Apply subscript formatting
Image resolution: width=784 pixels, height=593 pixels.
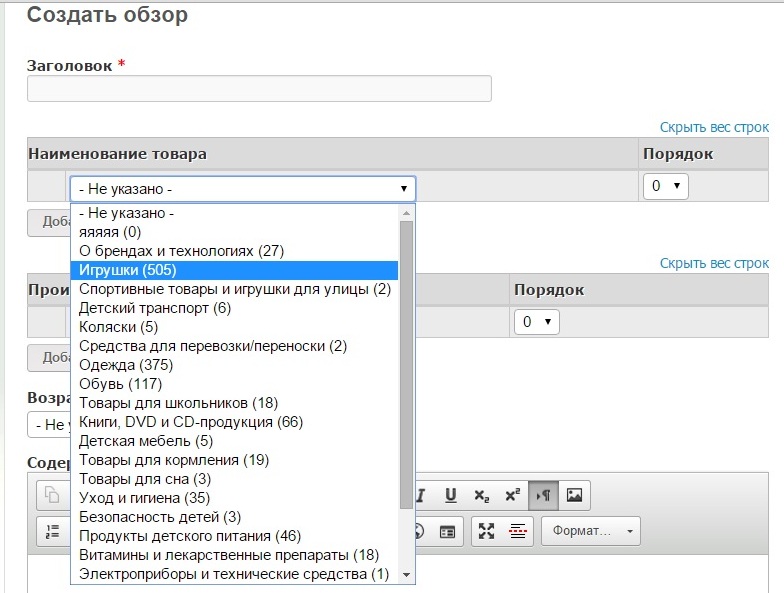click(482, 495)
